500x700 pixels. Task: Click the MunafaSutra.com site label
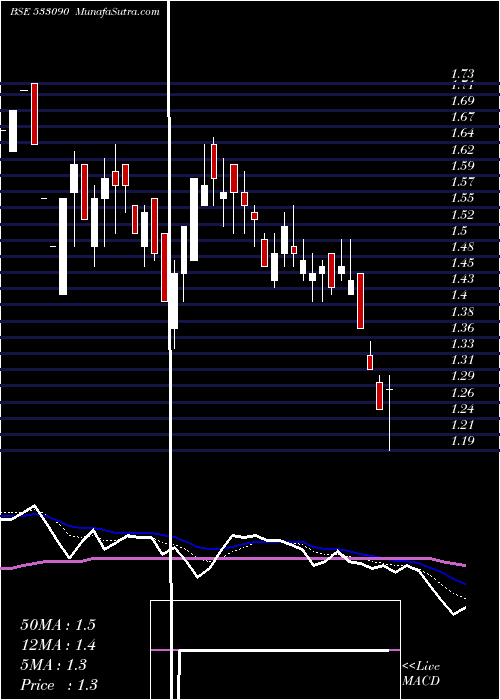(118, 12)
